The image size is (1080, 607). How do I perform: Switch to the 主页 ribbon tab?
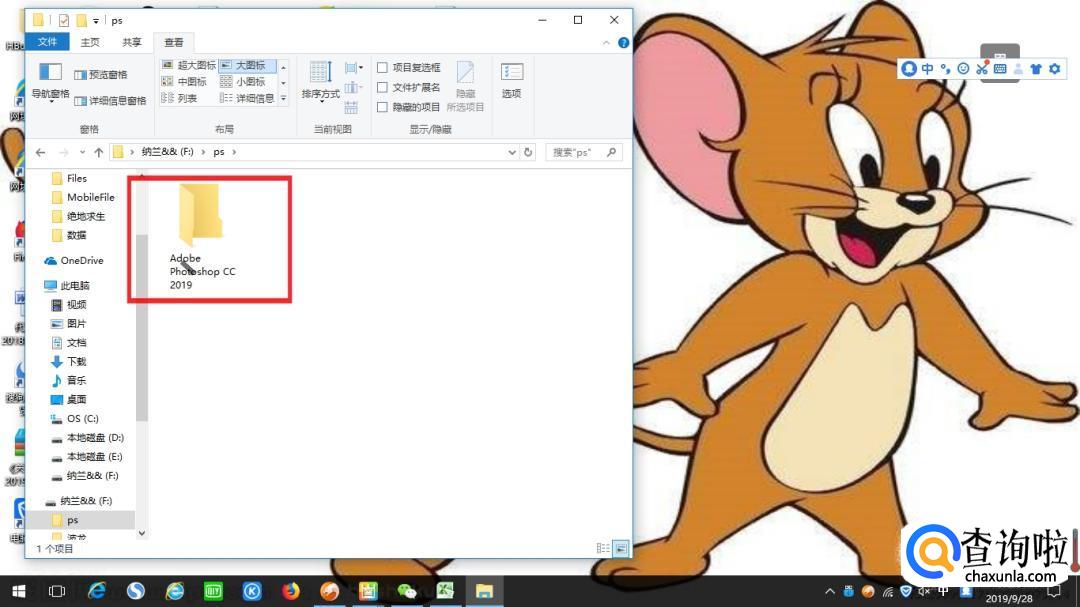coord(90,42)
